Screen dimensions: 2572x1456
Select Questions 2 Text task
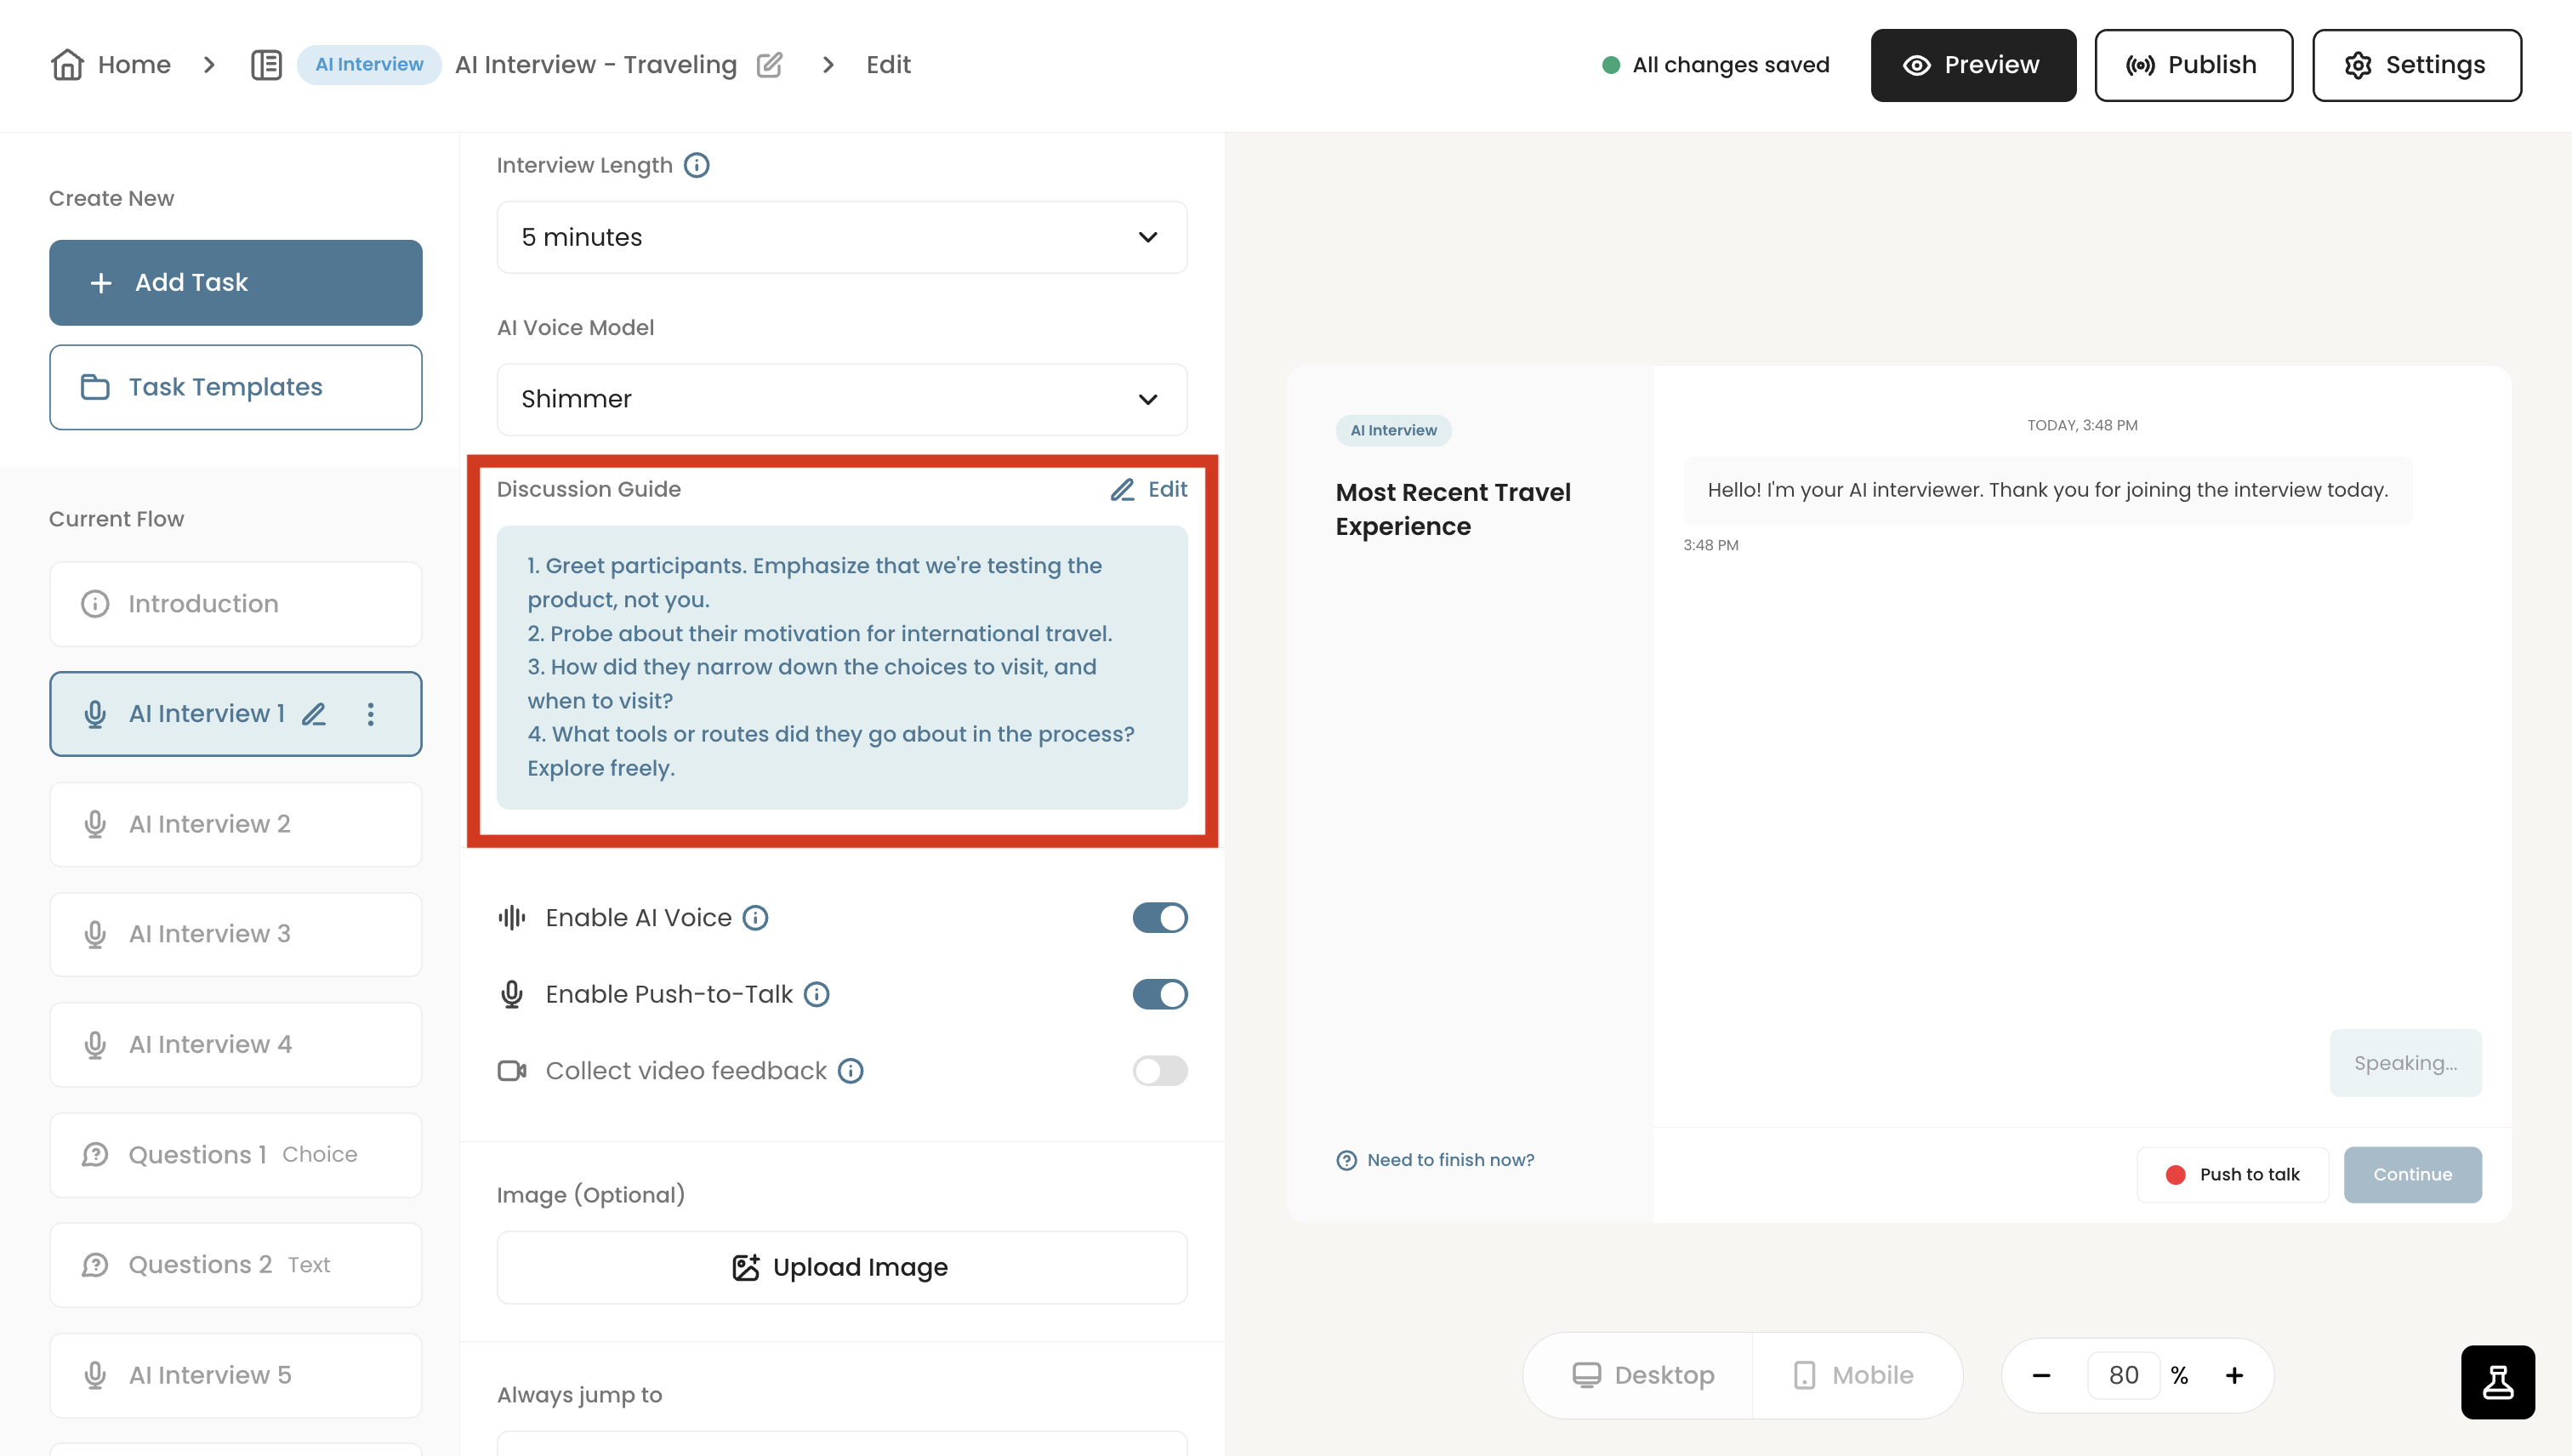tap(236, 1265)
